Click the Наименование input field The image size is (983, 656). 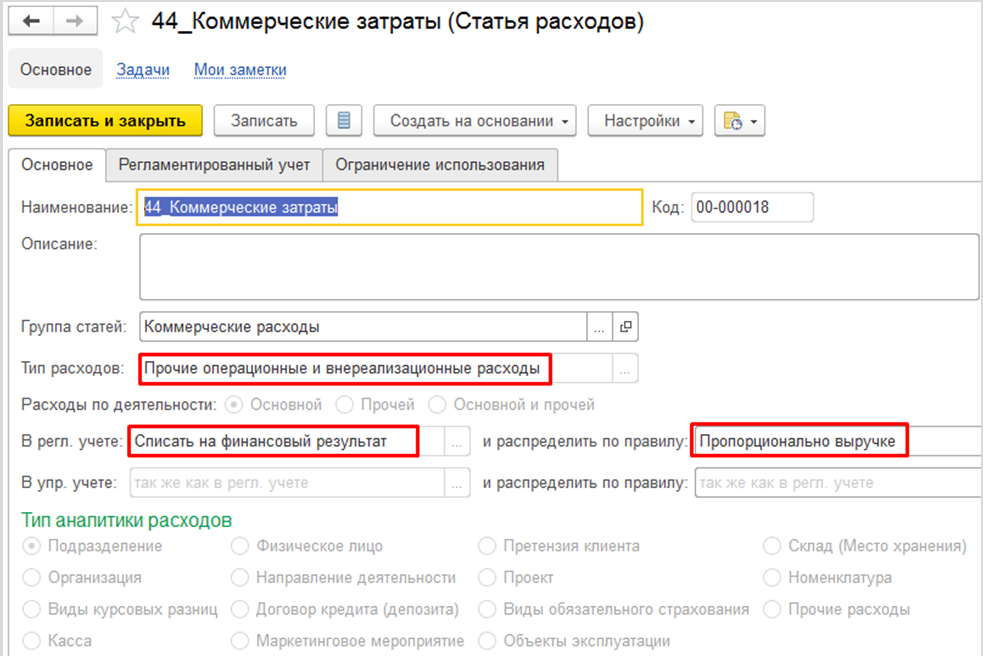(x=388, y=207)
